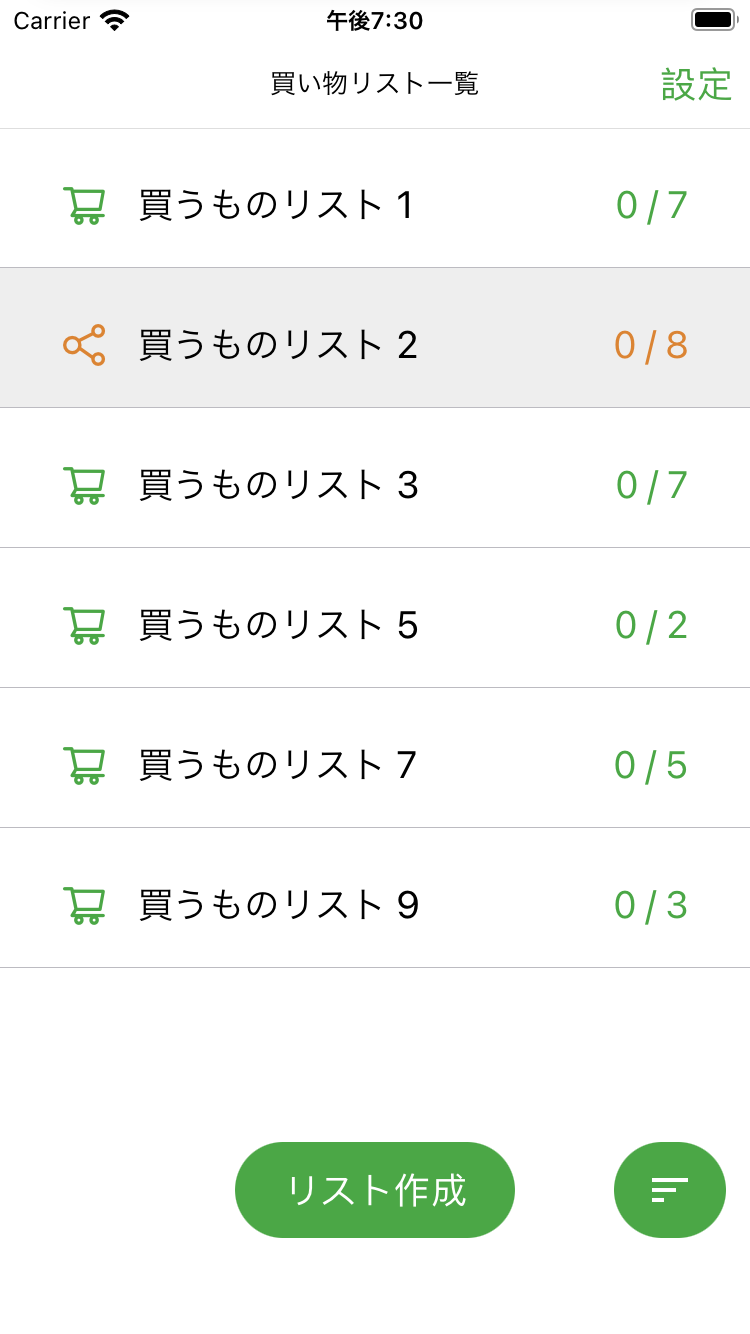Tap the 0/2 item count
This screenshot has width=750, height=1334.
point(651,625)
